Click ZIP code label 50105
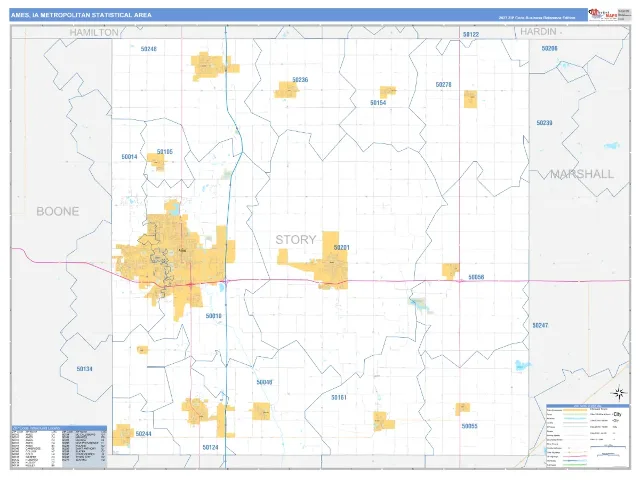 coord(164,152)
